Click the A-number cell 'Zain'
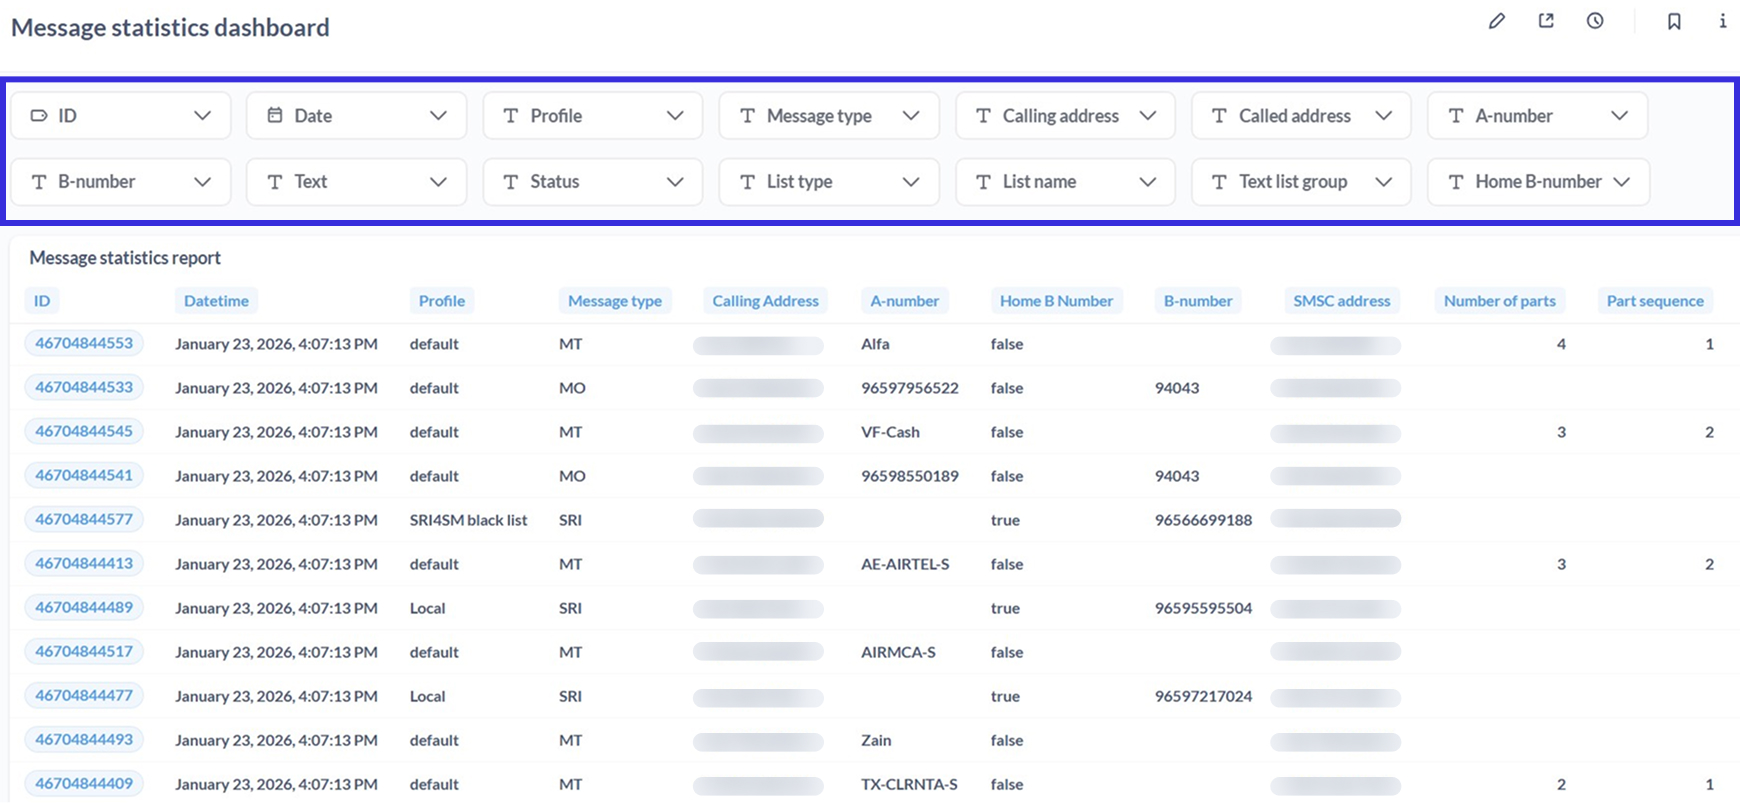The width and height of the screenshot is (1740, 803). 876,740
